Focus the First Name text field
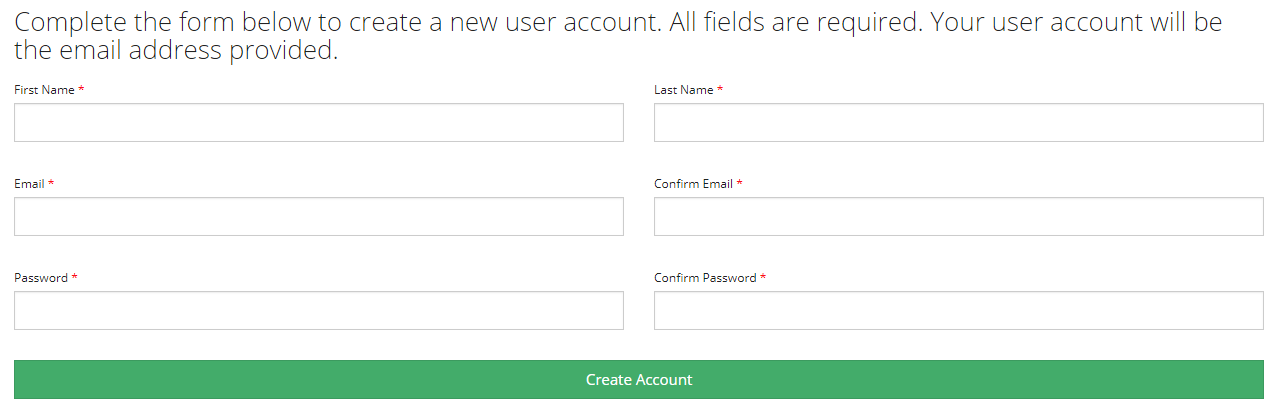 pyautogui.click(x=318, y=123)
